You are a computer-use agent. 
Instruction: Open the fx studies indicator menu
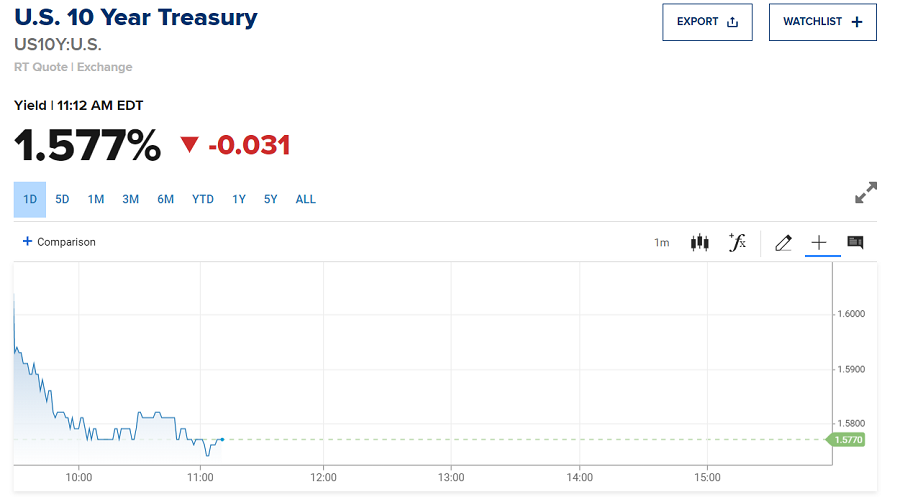pos(737,242)
